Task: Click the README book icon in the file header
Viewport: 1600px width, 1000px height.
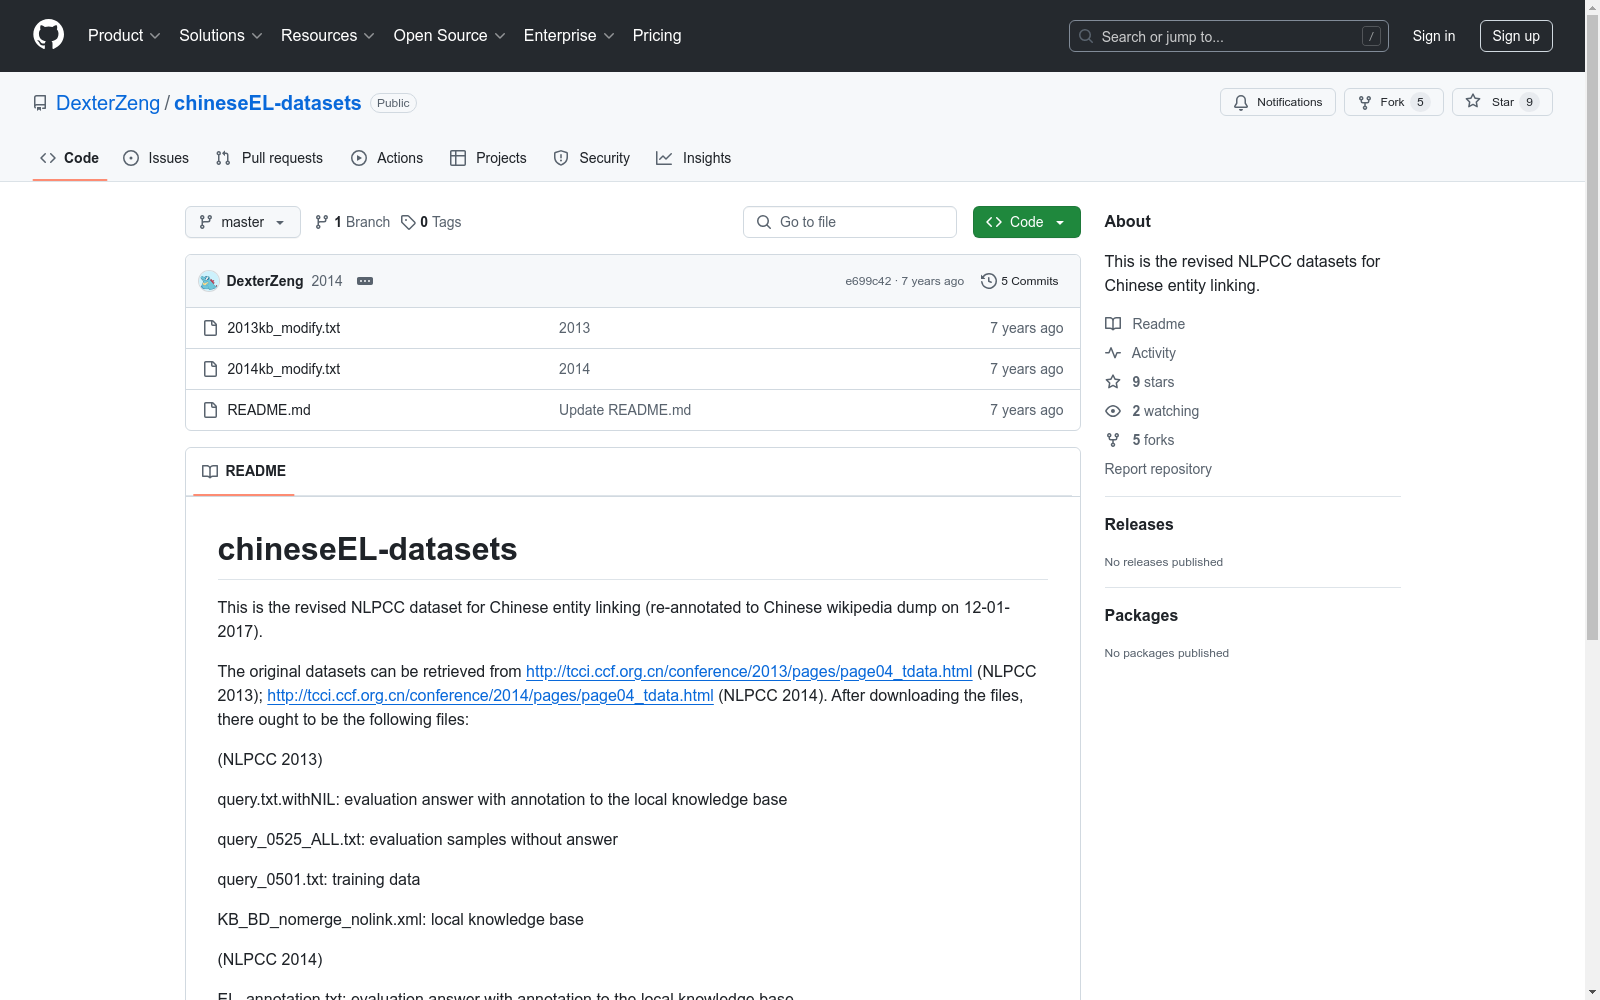Action: click(210, 471)
